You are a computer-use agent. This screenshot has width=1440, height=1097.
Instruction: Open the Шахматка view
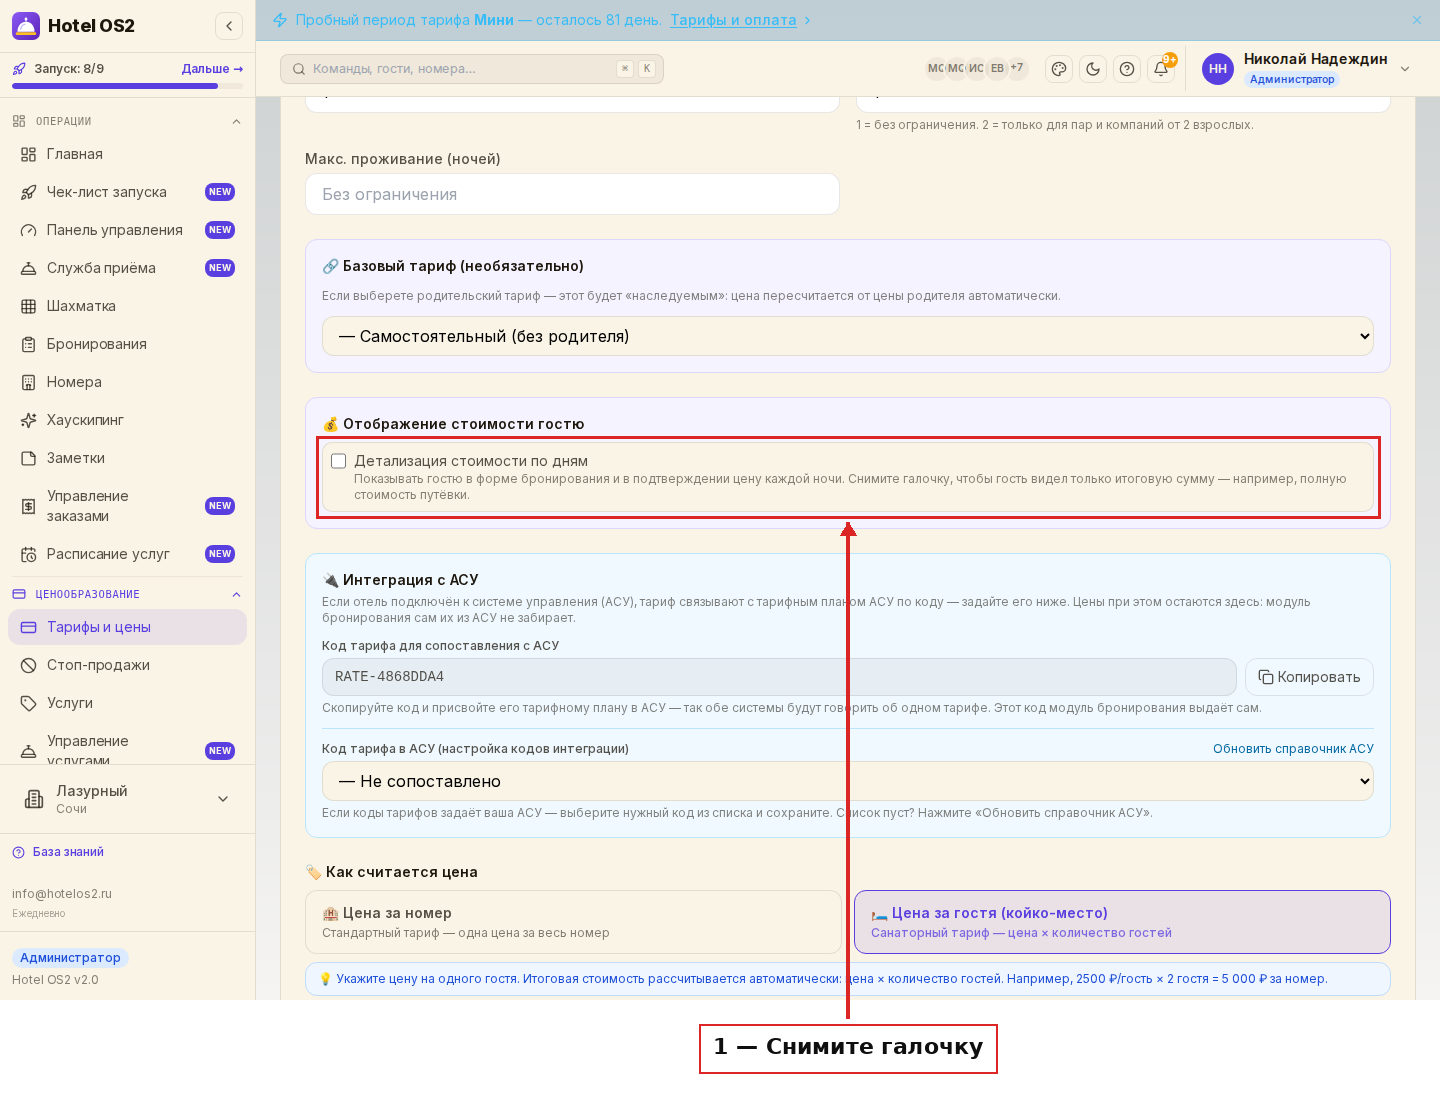click(127, 306)
